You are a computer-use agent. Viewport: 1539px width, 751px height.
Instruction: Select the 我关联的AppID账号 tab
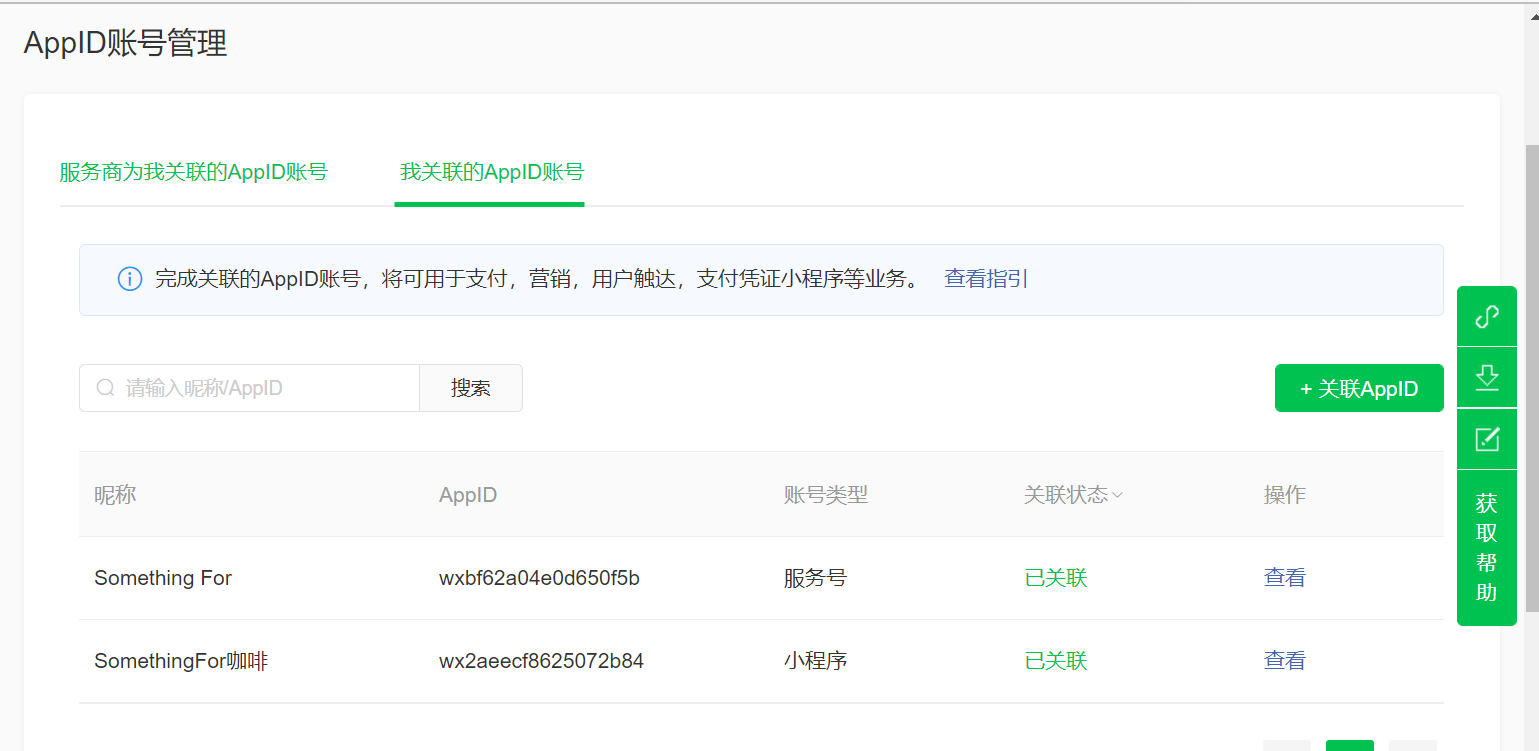coord(490,171)
